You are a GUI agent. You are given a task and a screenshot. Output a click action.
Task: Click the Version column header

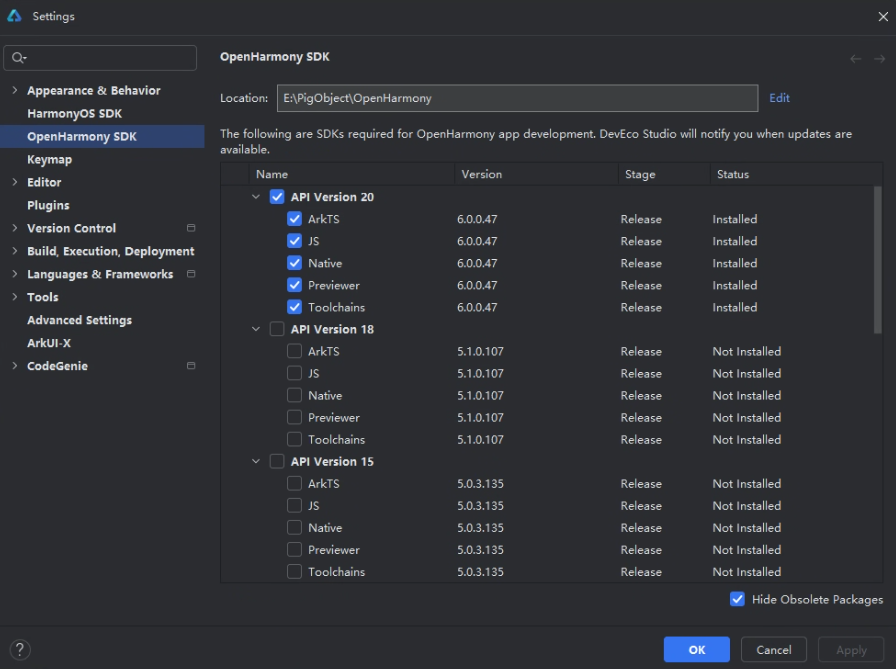[x=537, y=174]
